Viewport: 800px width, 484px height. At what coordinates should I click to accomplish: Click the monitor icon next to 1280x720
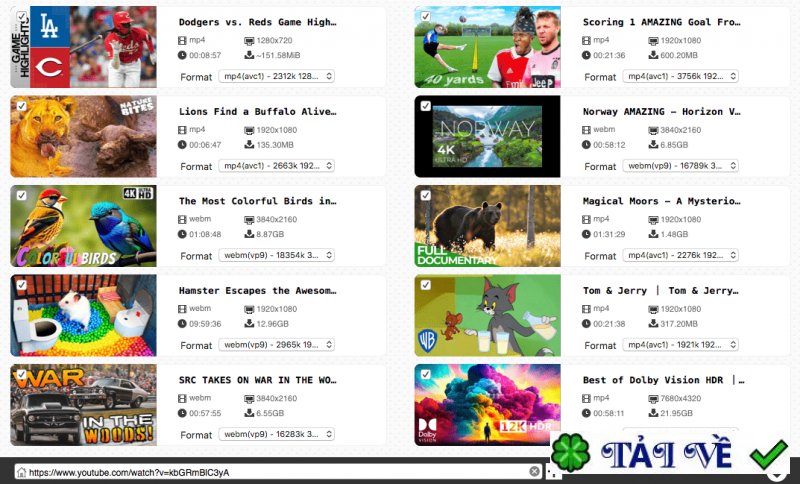[x=249, y=41]
